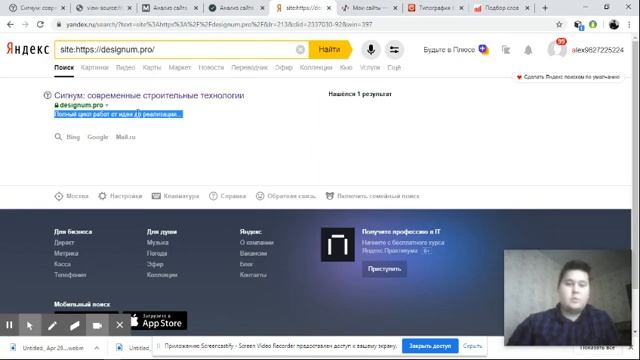Image resolution: width=640 pixels, height=360 pixels.
Task: Open Метрика link in the footer
Action: (x=66, y=253)
